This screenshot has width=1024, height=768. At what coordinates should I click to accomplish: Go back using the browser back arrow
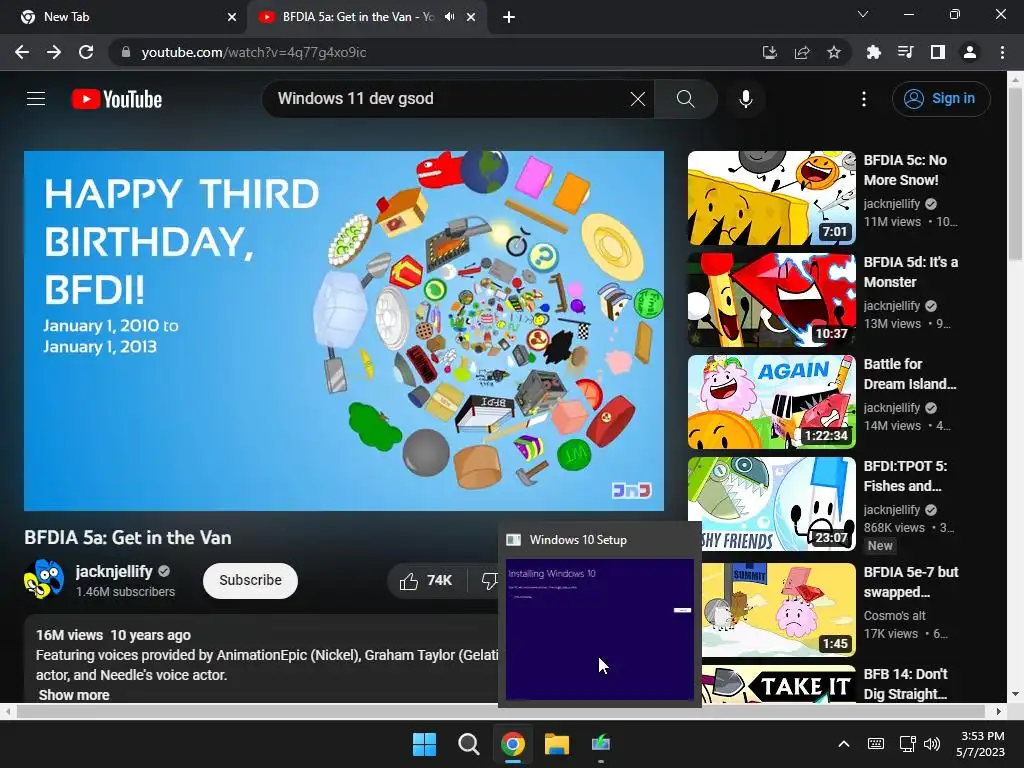coord(22,52)
